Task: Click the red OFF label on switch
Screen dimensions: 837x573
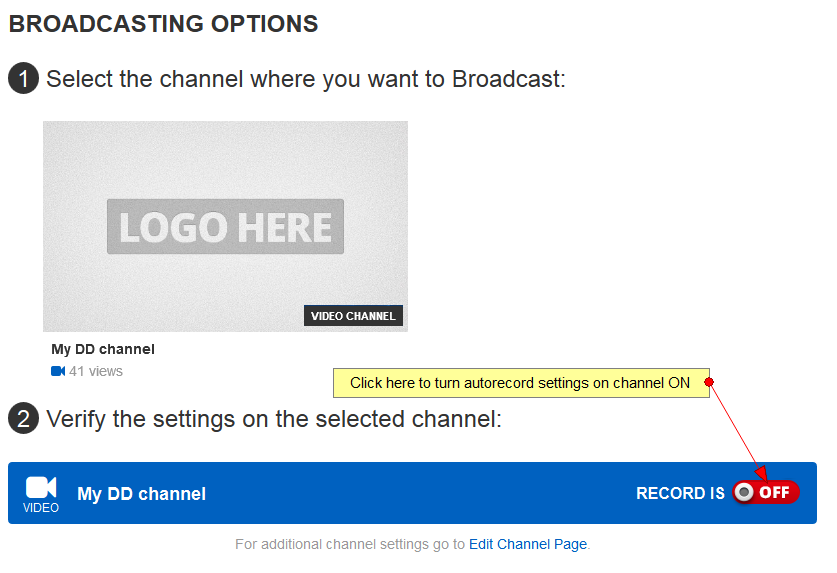Action: click(x=774, y=492)
